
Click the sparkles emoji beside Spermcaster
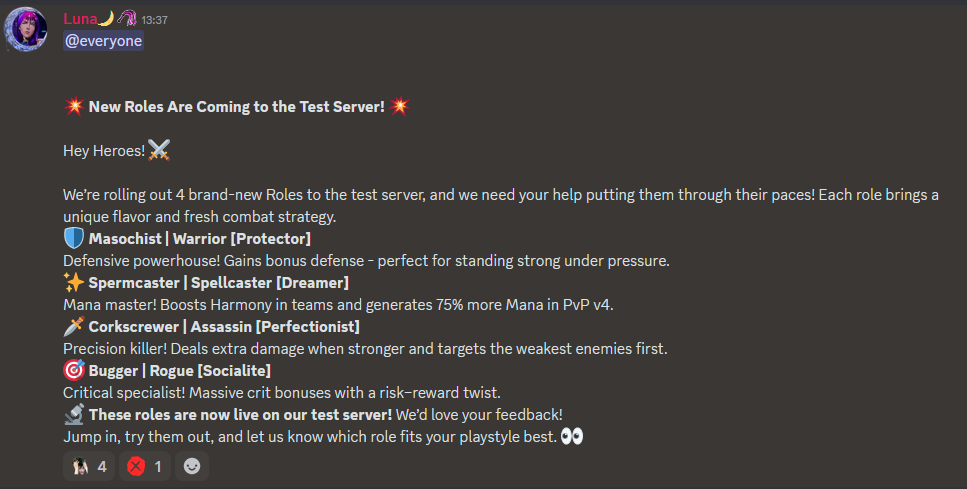[x=73, y=282]
